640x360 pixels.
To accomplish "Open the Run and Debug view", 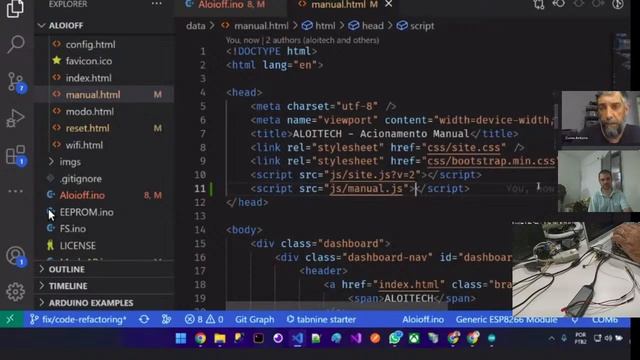I will pyautogui.click(x=16, y=118).
